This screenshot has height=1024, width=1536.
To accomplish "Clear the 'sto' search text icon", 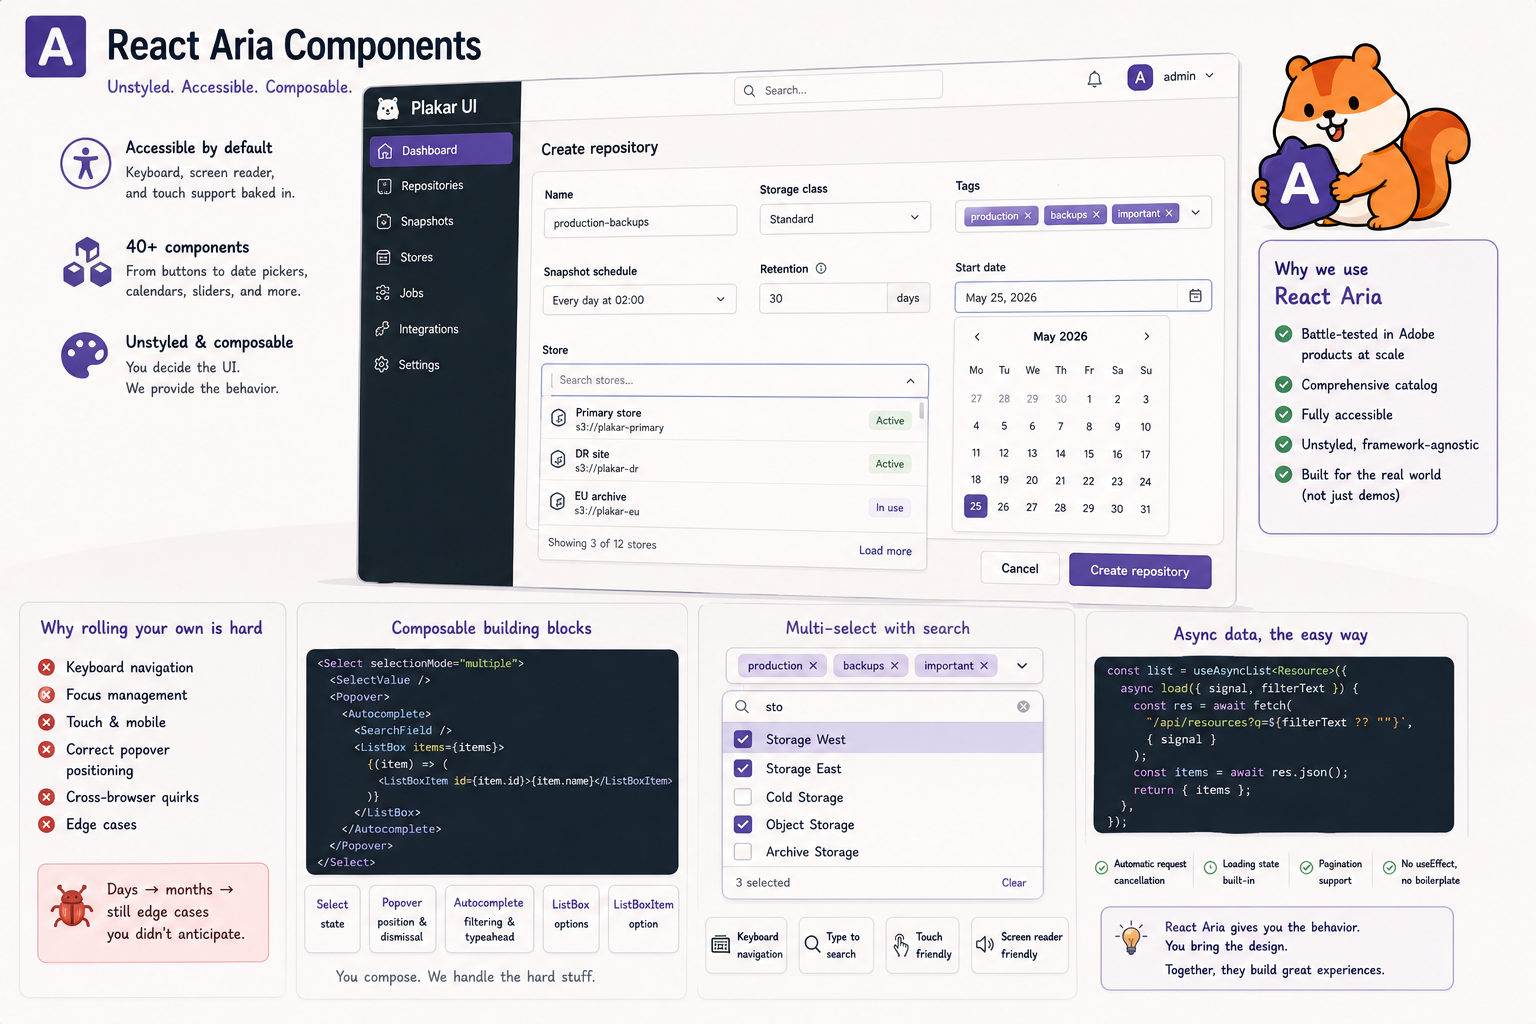I will pos(1023,707).
